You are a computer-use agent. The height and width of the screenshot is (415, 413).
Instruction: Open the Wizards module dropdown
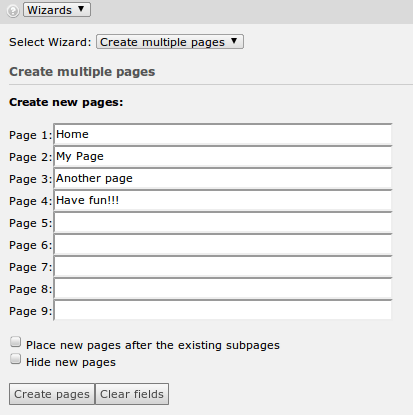pos(57,10)
